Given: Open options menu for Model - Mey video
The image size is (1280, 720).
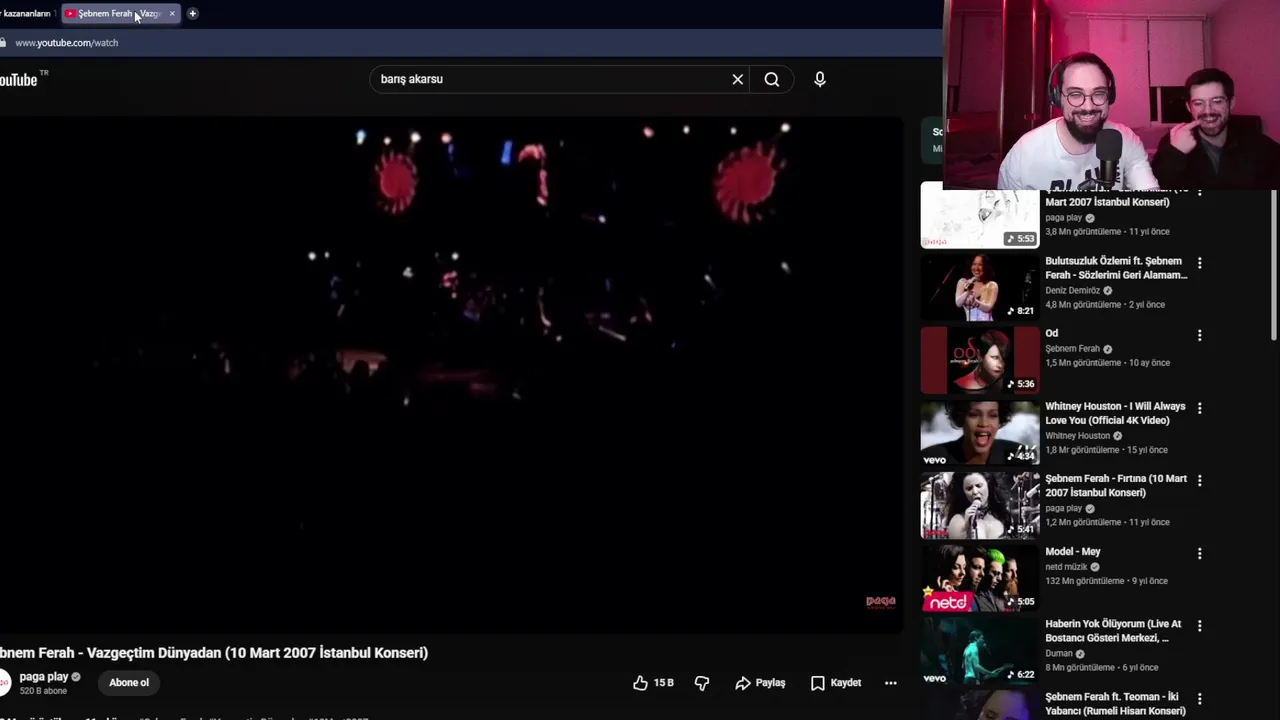Looking at the screenshot, I should pos(1200,553).
